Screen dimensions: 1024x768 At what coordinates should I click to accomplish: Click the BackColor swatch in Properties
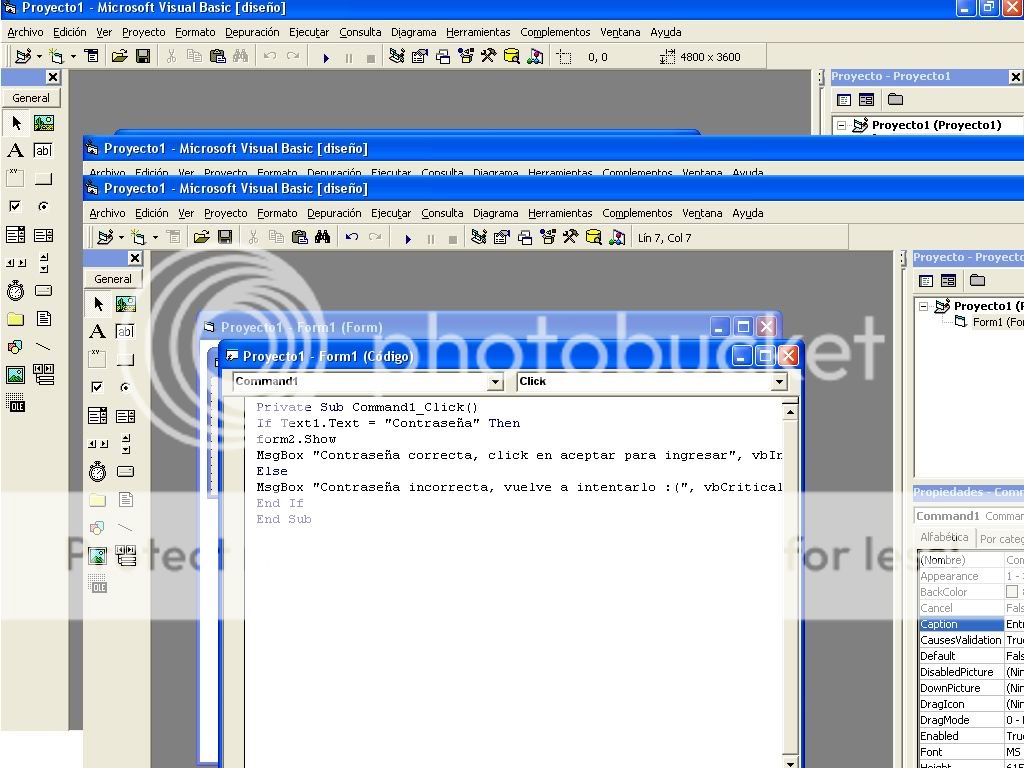(x=1012, y=592)
